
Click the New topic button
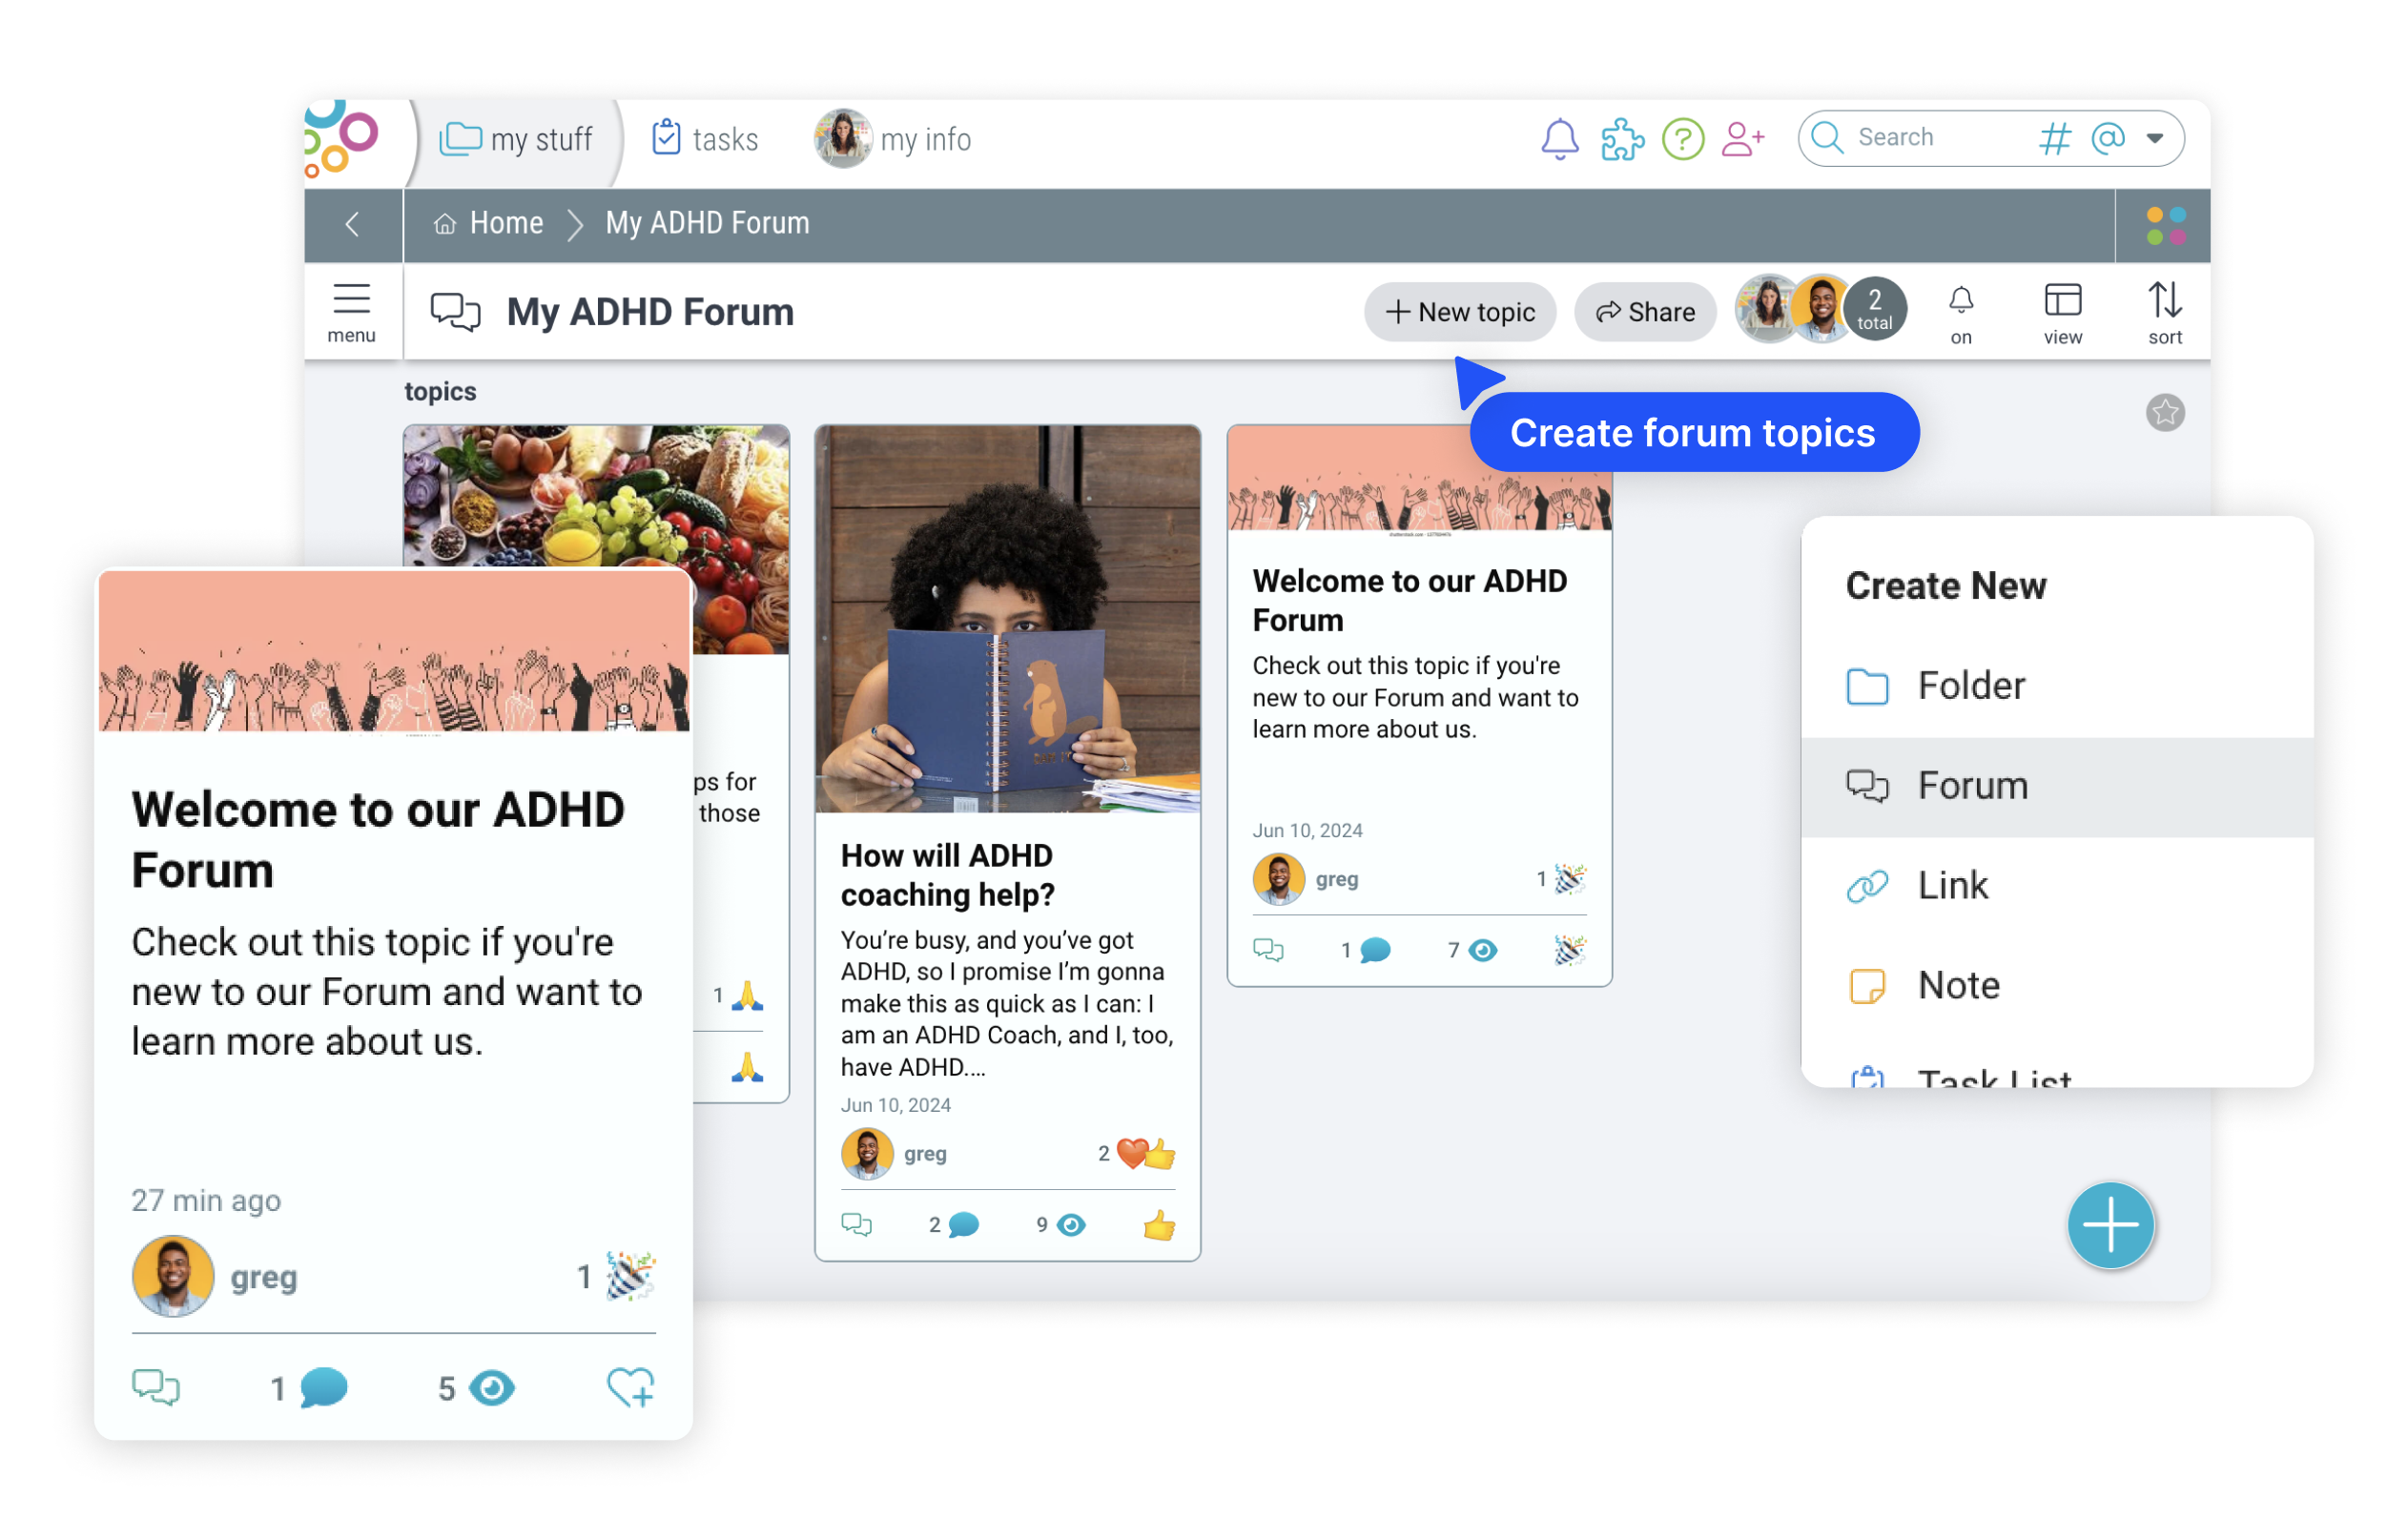point(1460,311)
